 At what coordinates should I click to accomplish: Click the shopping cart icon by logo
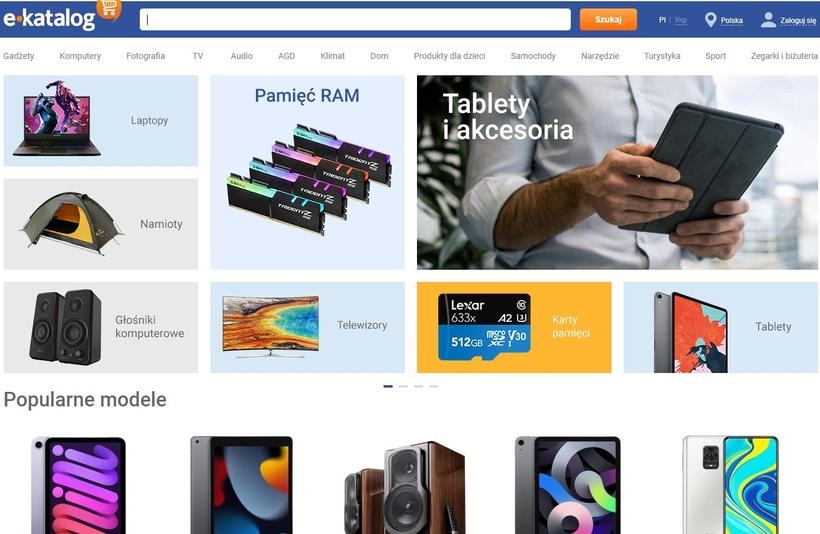click(109, 8)
